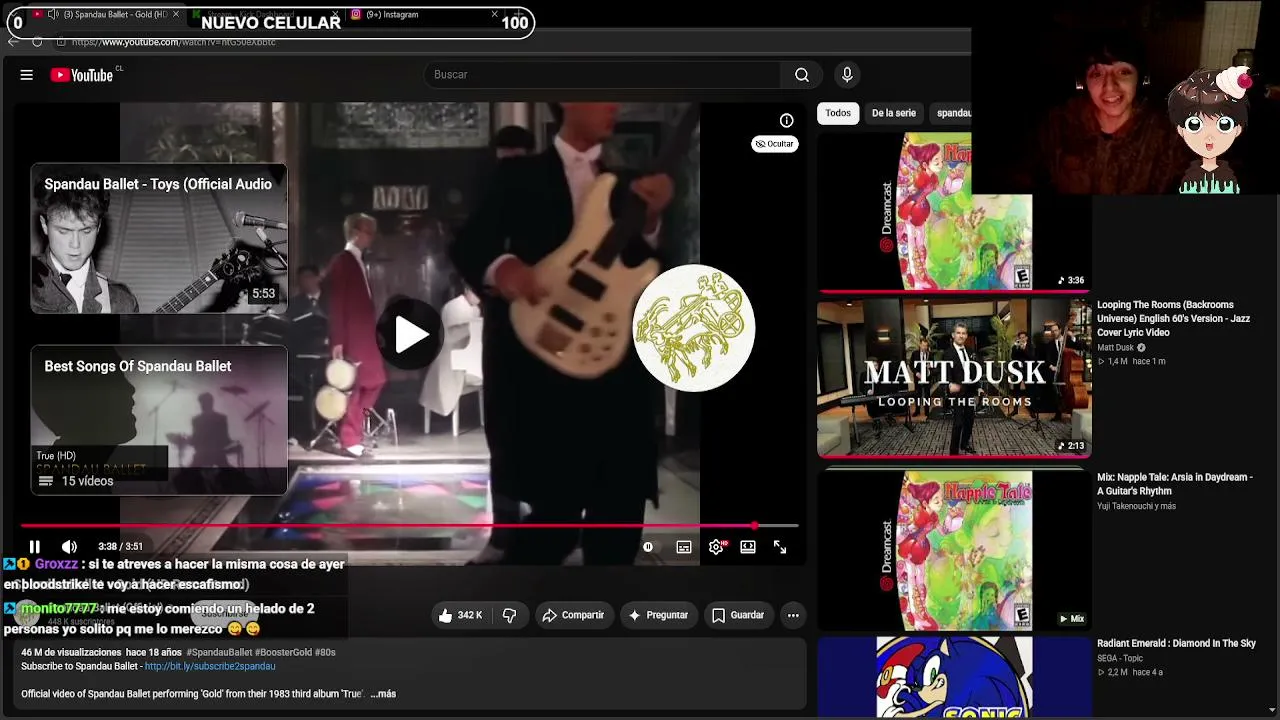
Task: Select the Todos filter chip
Action: [x=838, y=113]
